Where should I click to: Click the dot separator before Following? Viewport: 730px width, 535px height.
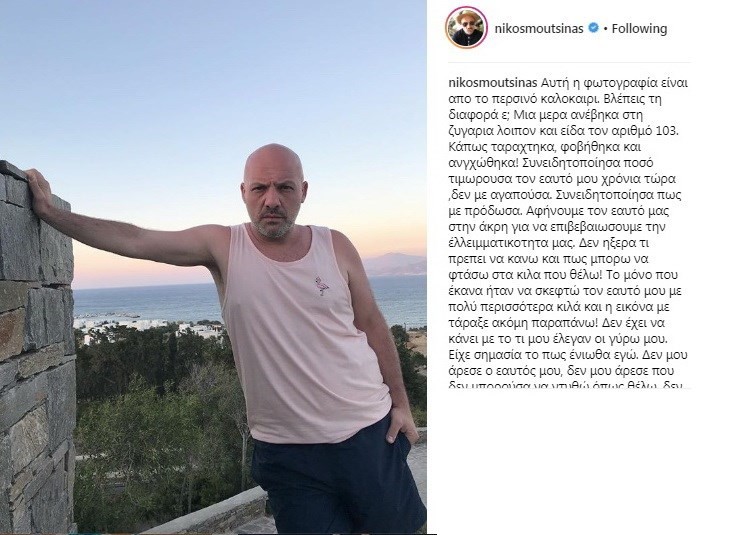click(605, 29)
